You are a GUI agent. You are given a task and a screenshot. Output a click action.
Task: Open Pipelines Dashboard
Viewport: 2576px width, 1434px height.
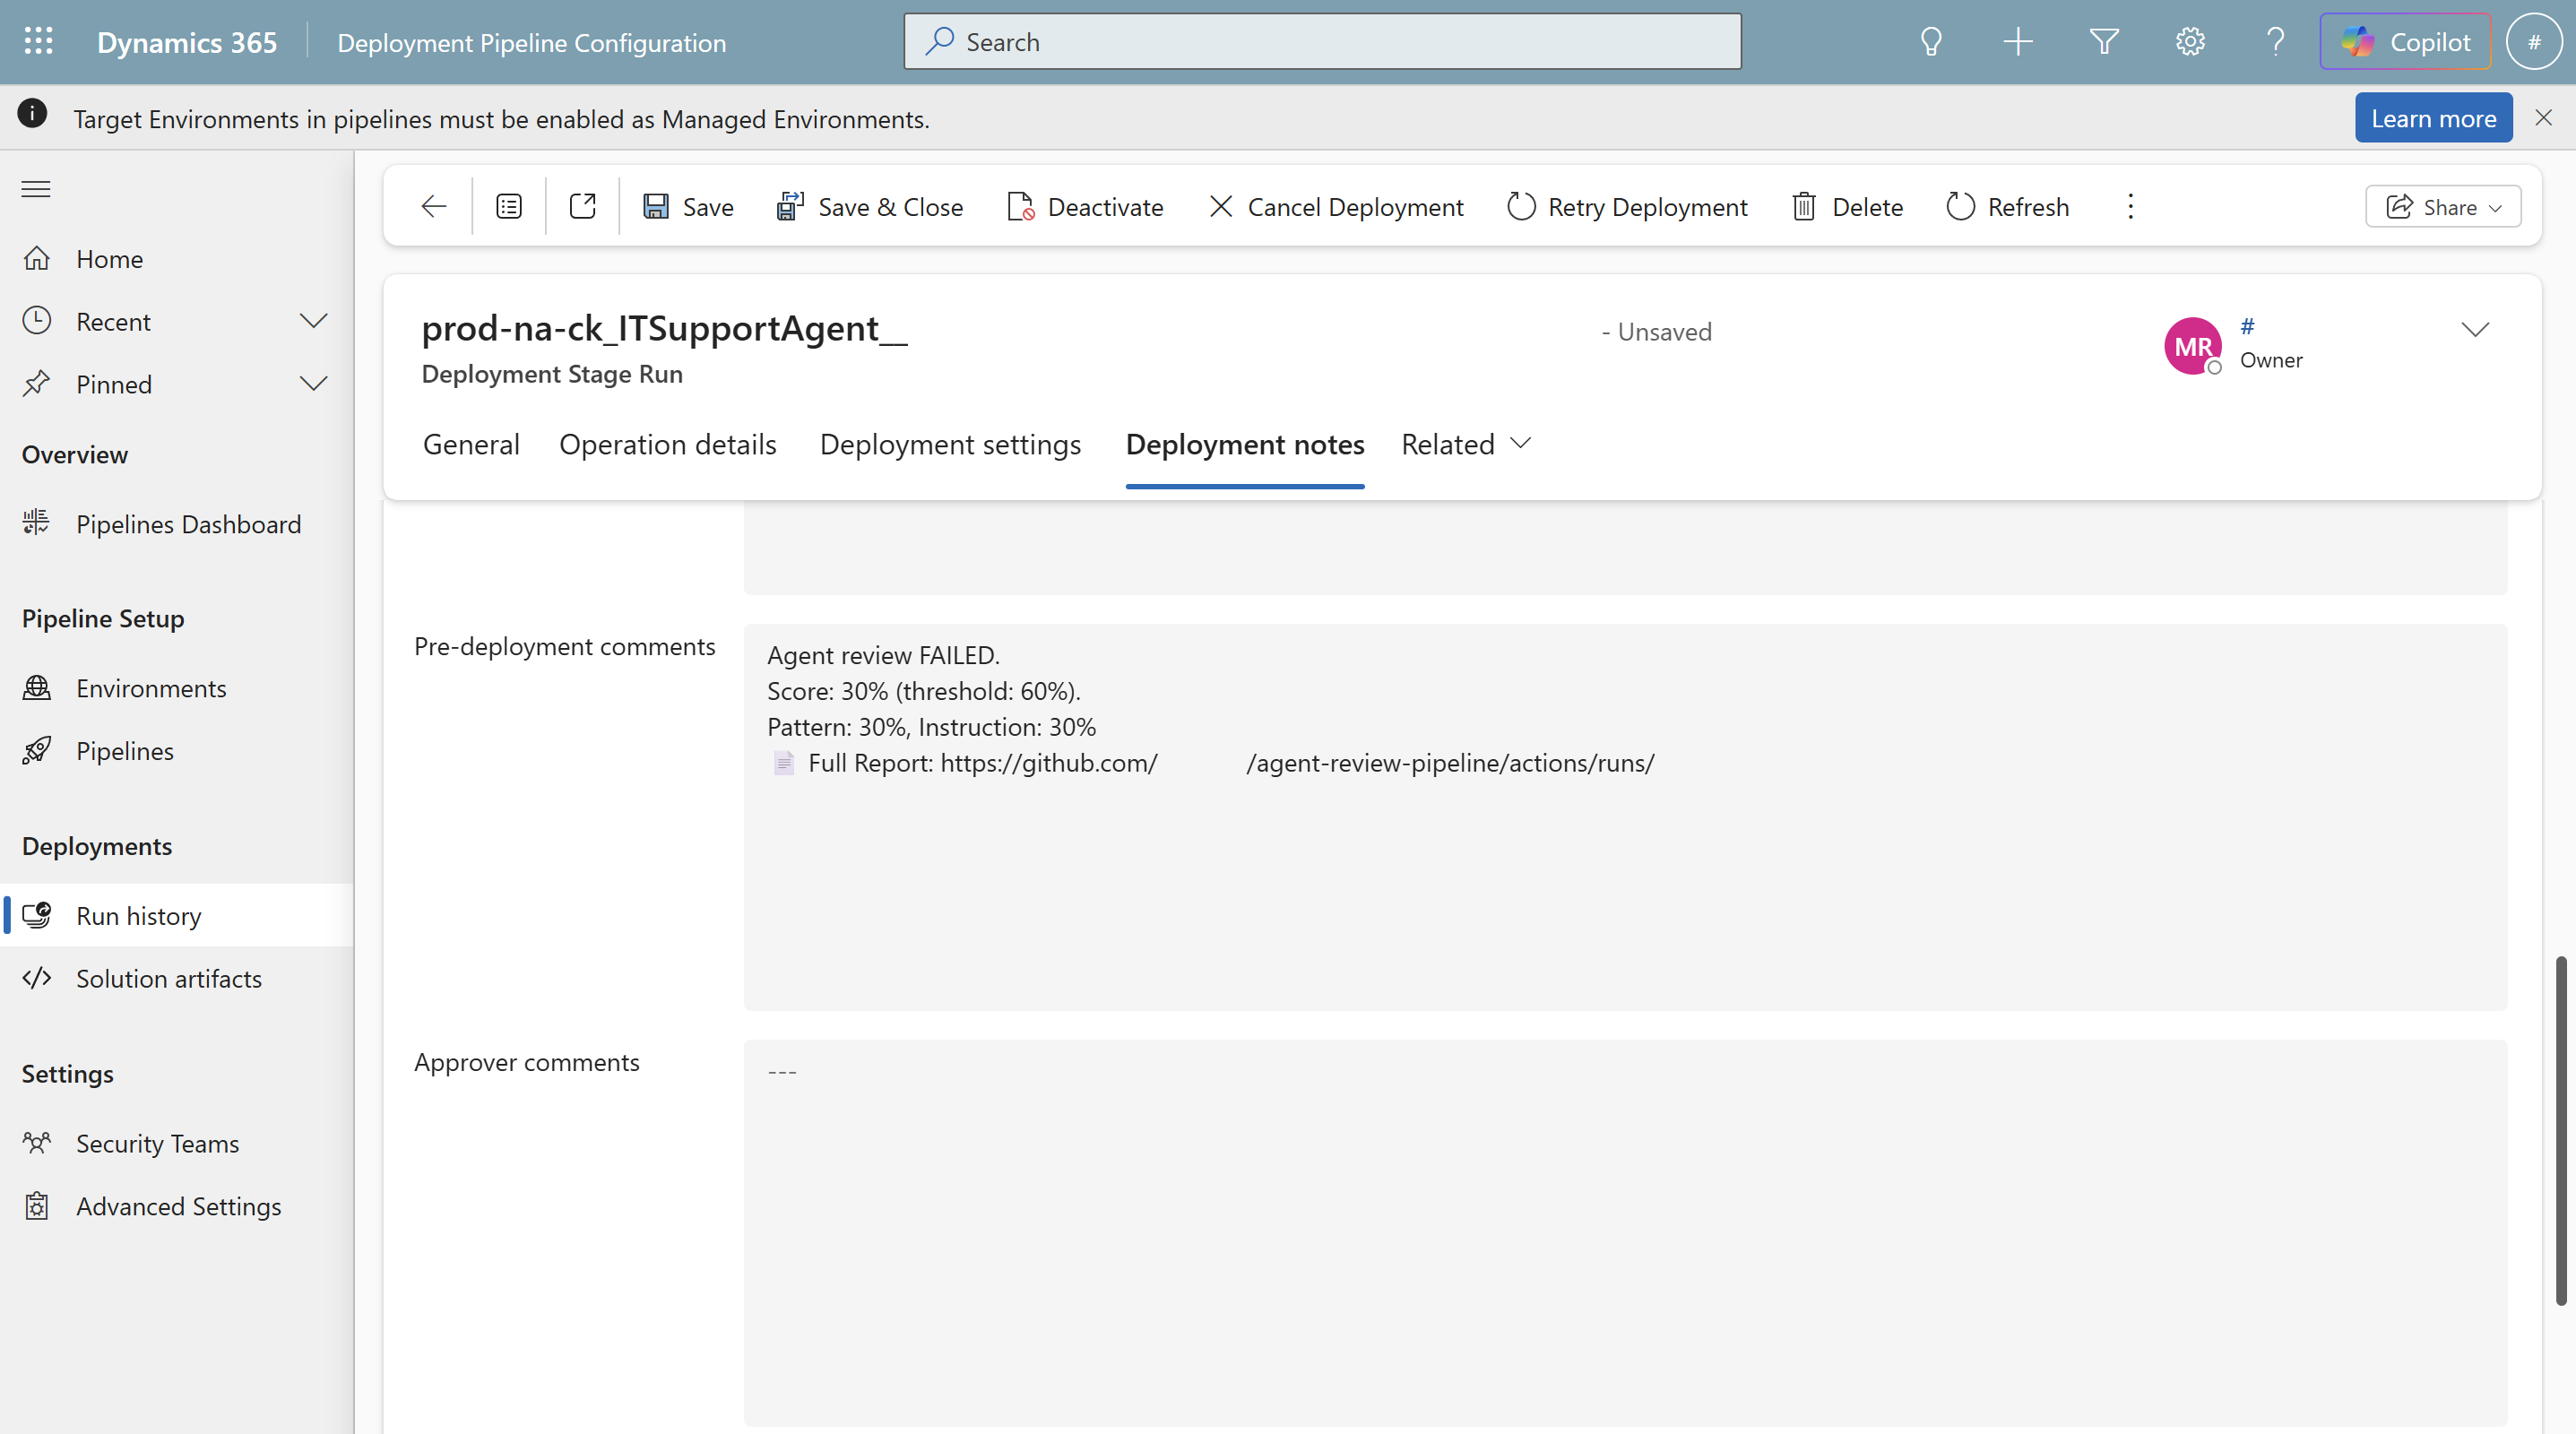click(177, 525)
